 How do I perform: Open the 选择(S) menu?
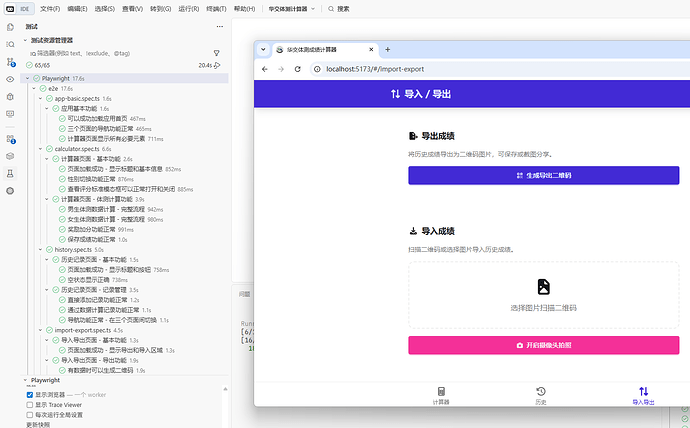coord(104,9)
